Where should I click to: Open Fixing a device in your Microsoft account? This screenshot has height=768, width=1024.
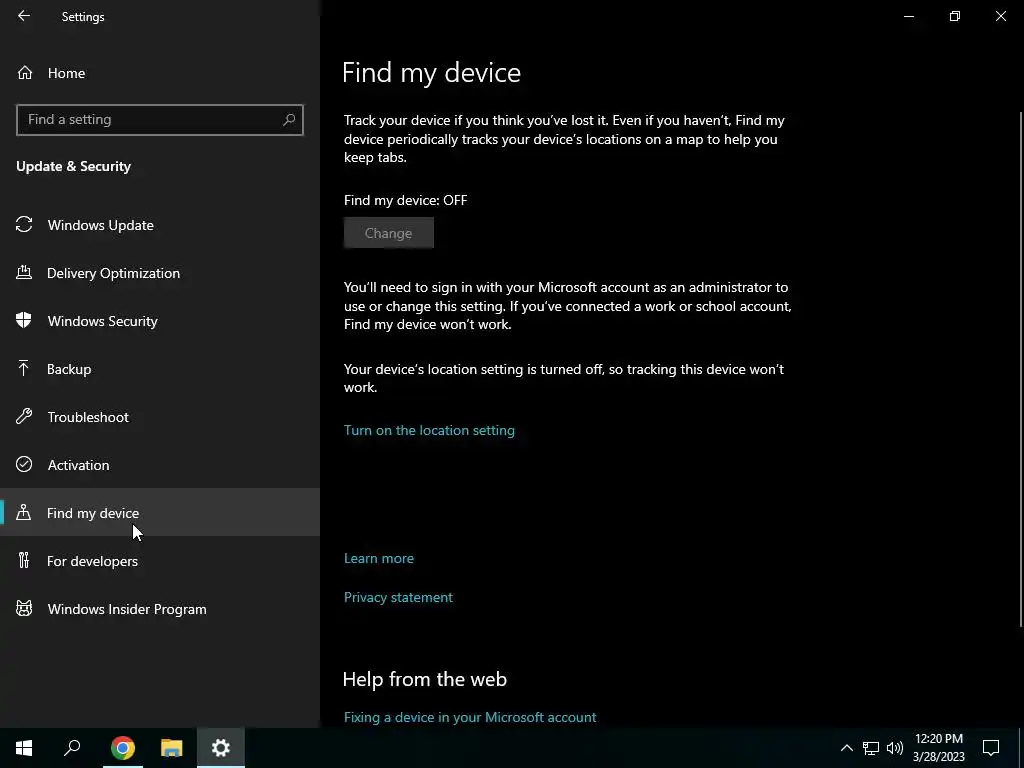pyautogui.click(x=470, y=717)
